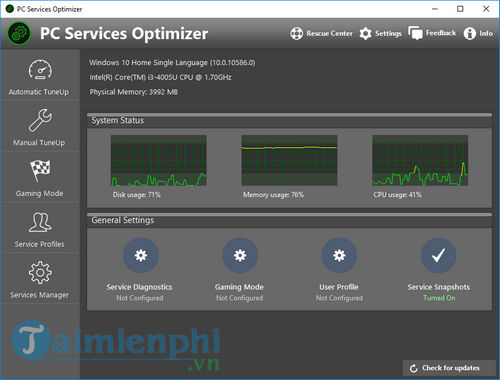Switch to Service Profiles label

click(x=39, y=244)
